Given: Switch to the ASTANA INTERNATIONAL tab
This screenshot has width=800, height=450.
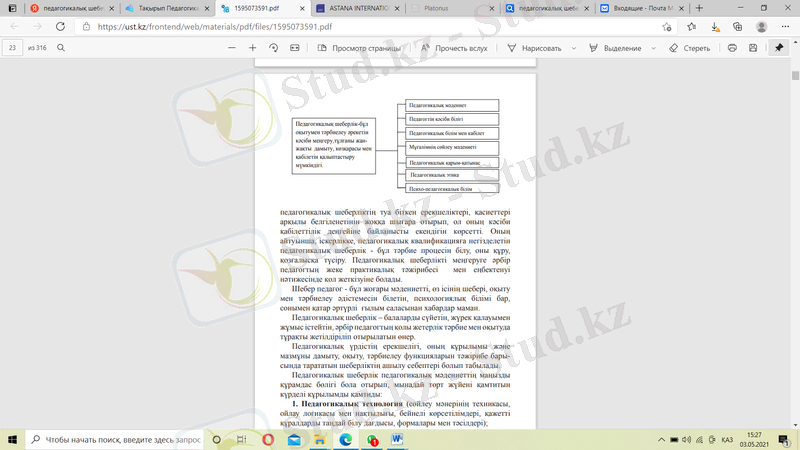Looking at the screenshot, I should coord(358,8).
